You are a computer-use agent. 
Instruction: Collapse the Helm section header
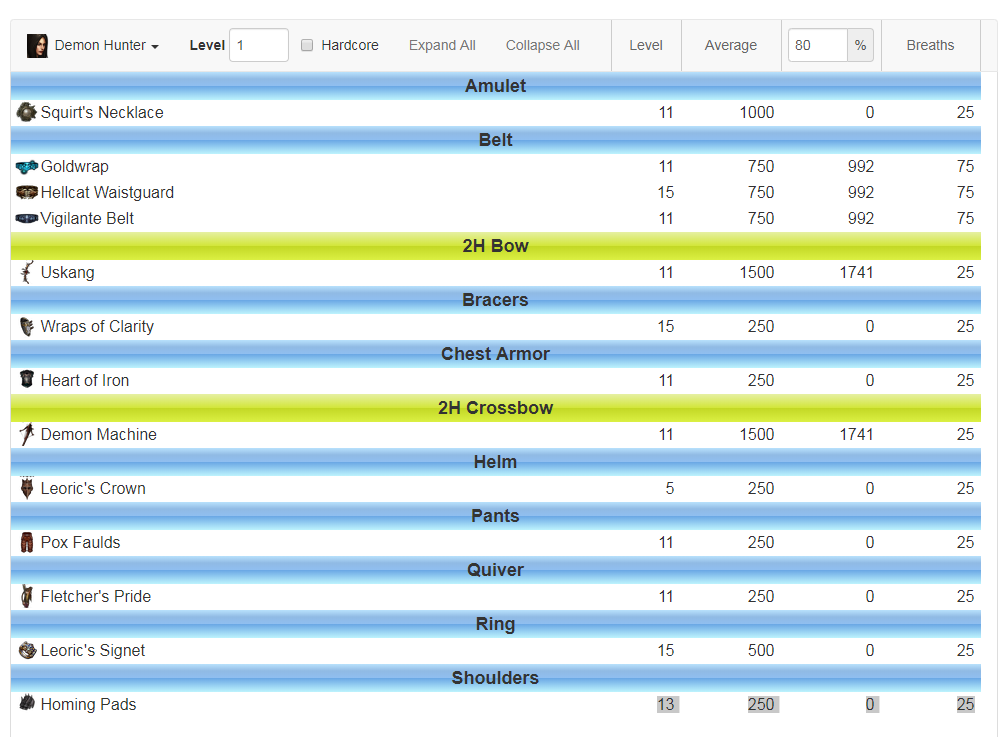click(x=496, y=462)
